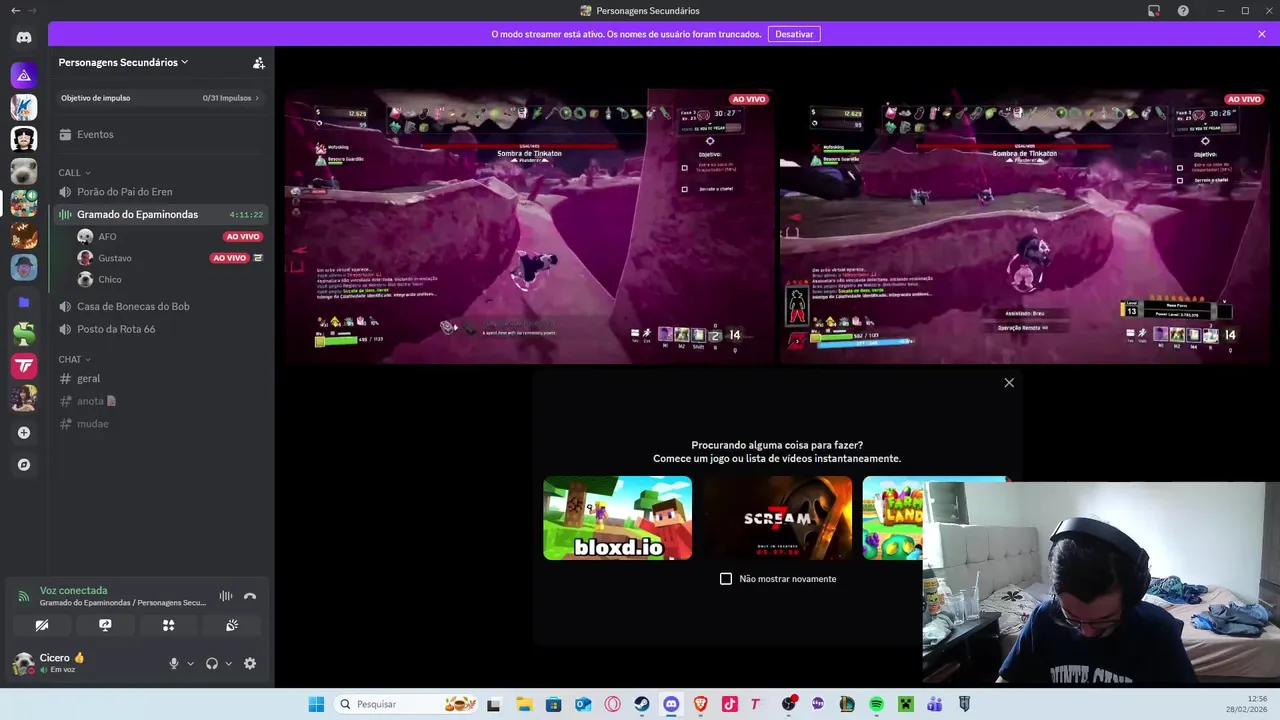
Task: Open user settings gear
Action: click(x=250, y=663)
